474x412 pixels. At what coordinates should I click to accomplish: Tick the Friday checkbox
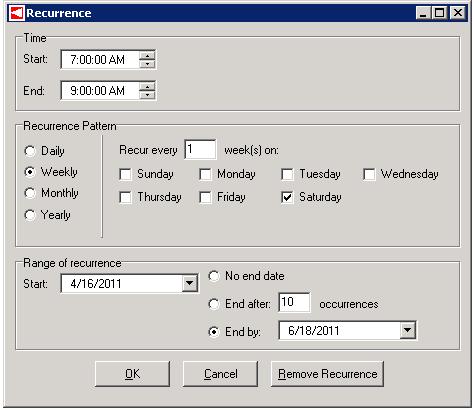[x=205, y=197]
